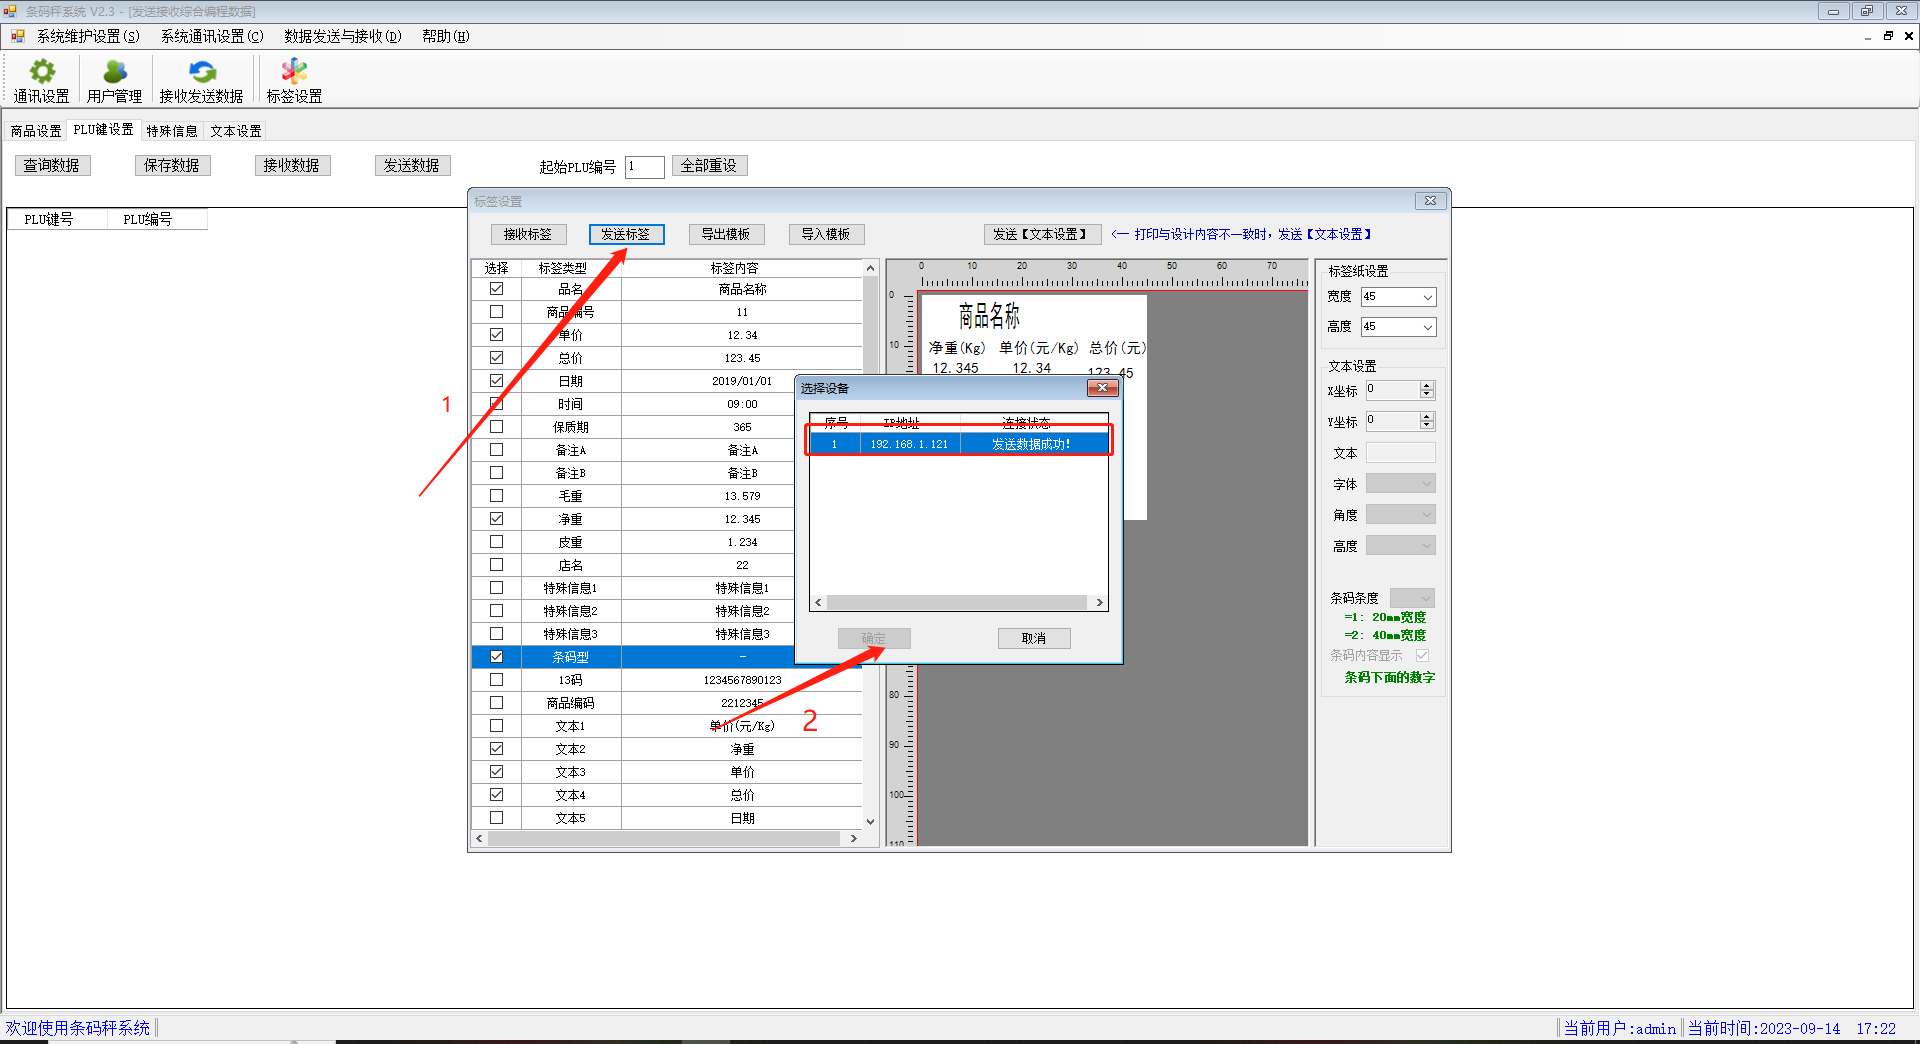Screen dimensions: 1920x1044
Task: Click 接收发送数据 toolbar icon
Action: point(201,80)
